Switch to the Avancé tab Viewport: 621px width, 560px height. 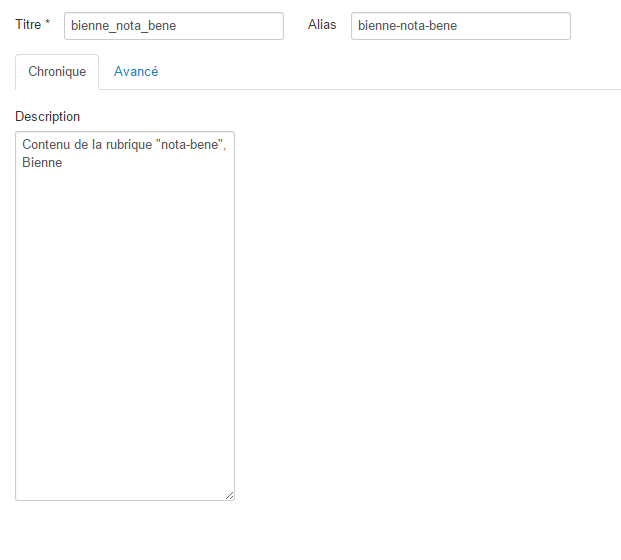136,72
